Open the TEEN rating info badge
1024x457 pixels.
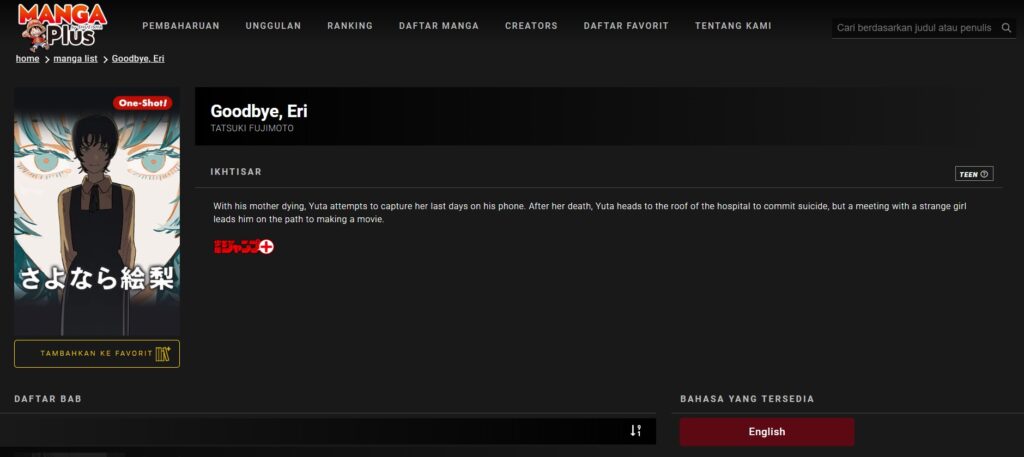click(973, 174)
